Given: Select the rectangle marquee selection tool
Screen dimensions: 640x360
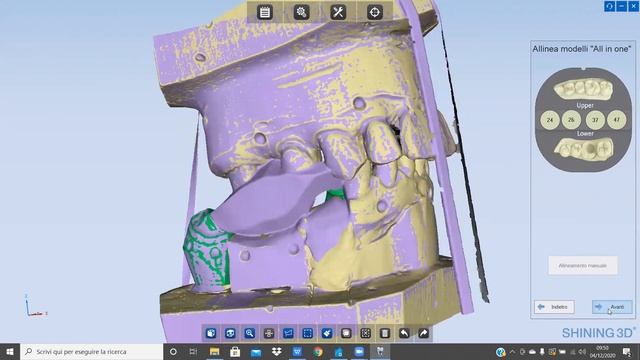Looking at the screenshot, I should pos(307,333).
